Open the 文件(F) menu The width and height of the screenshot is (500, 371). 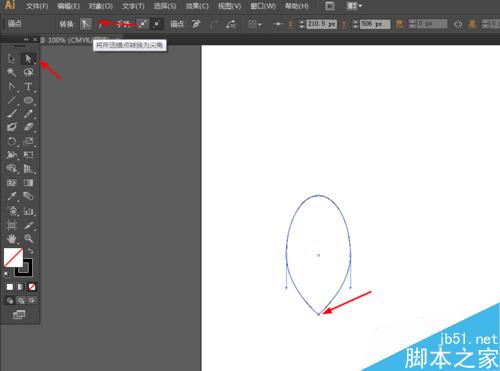tap(37, 6)
